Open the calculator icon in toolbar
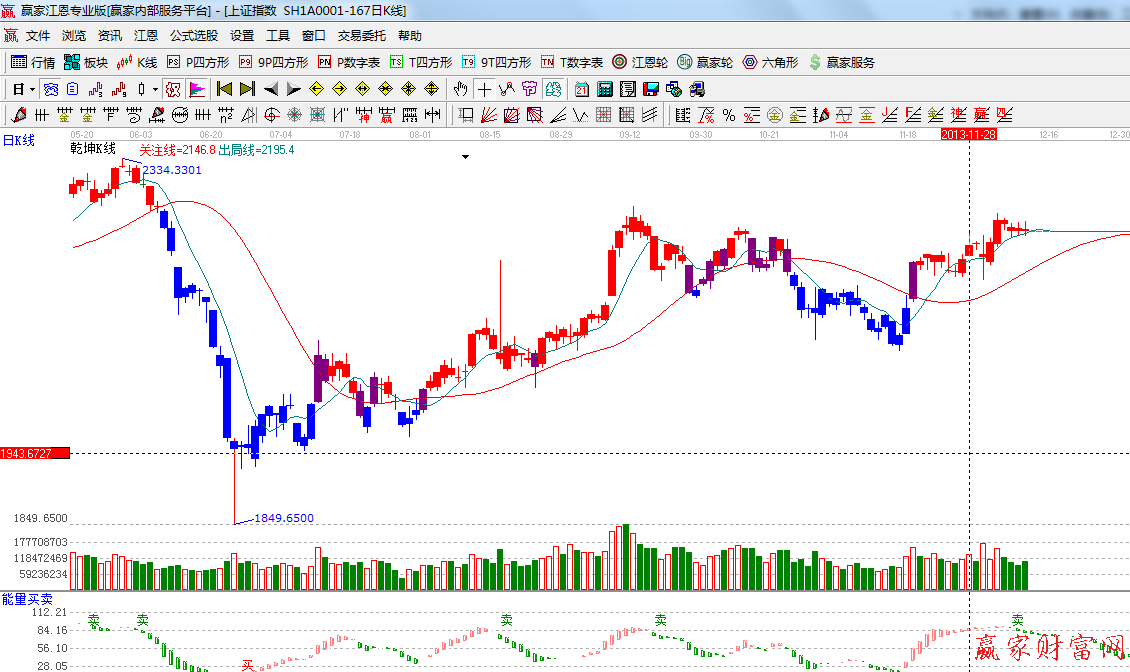1130x672 pixels. (604, 89)
